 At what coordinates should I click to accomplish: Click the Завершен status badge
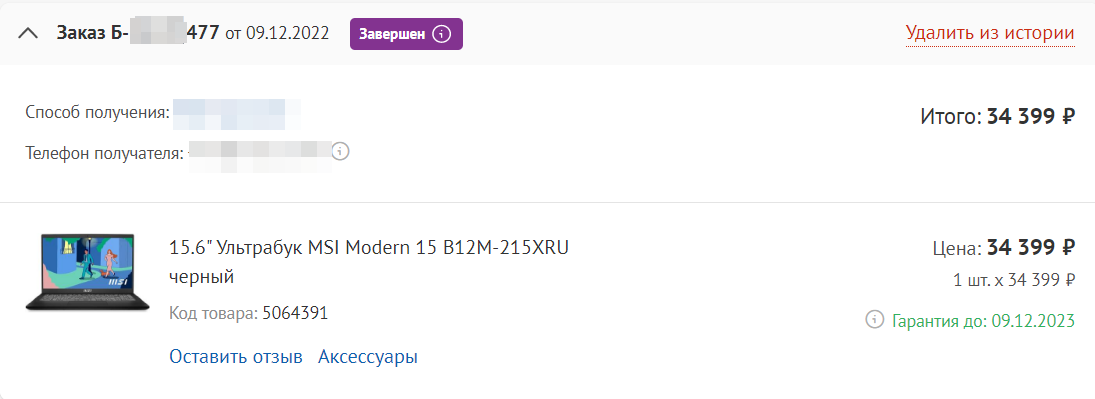[x=406, y=34]
